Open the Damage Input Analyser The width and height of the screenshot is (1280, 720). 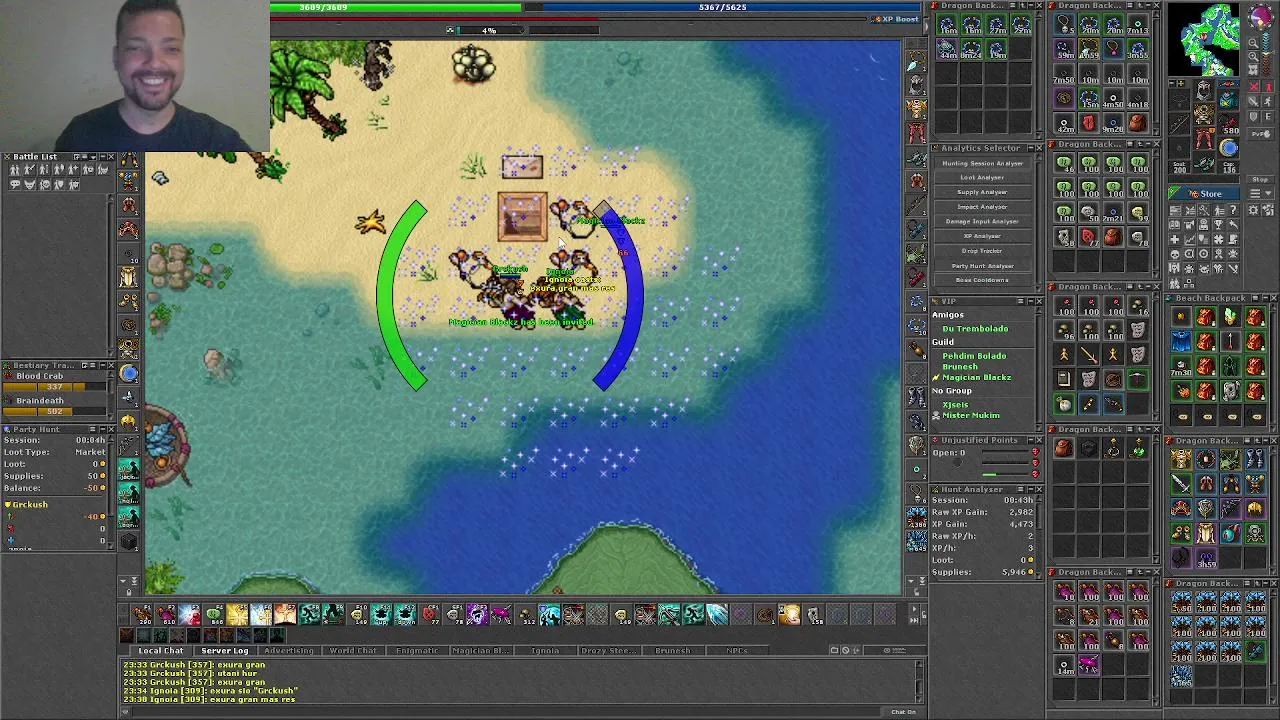983,221
